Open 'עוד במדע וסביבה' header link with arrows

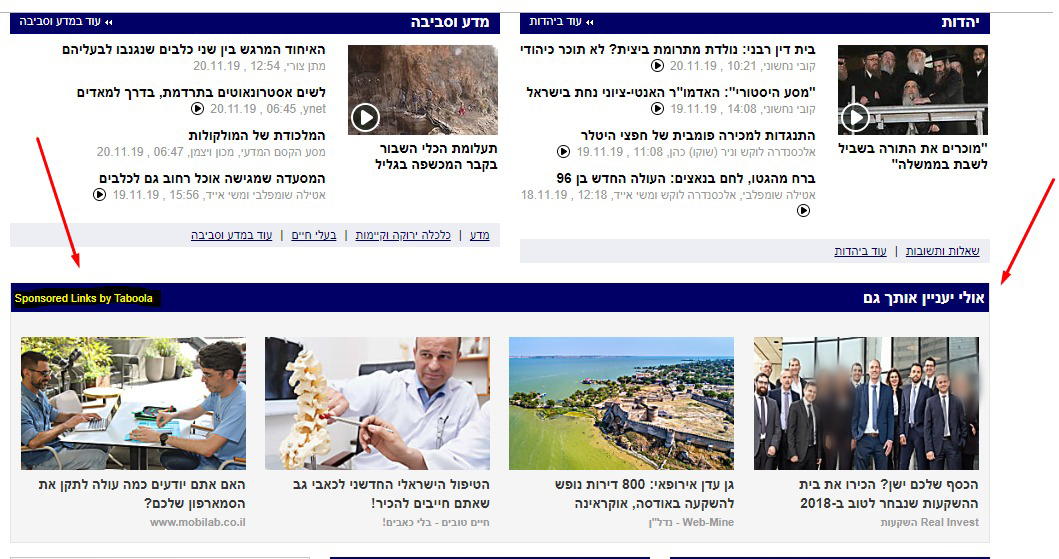click(66, 22)
